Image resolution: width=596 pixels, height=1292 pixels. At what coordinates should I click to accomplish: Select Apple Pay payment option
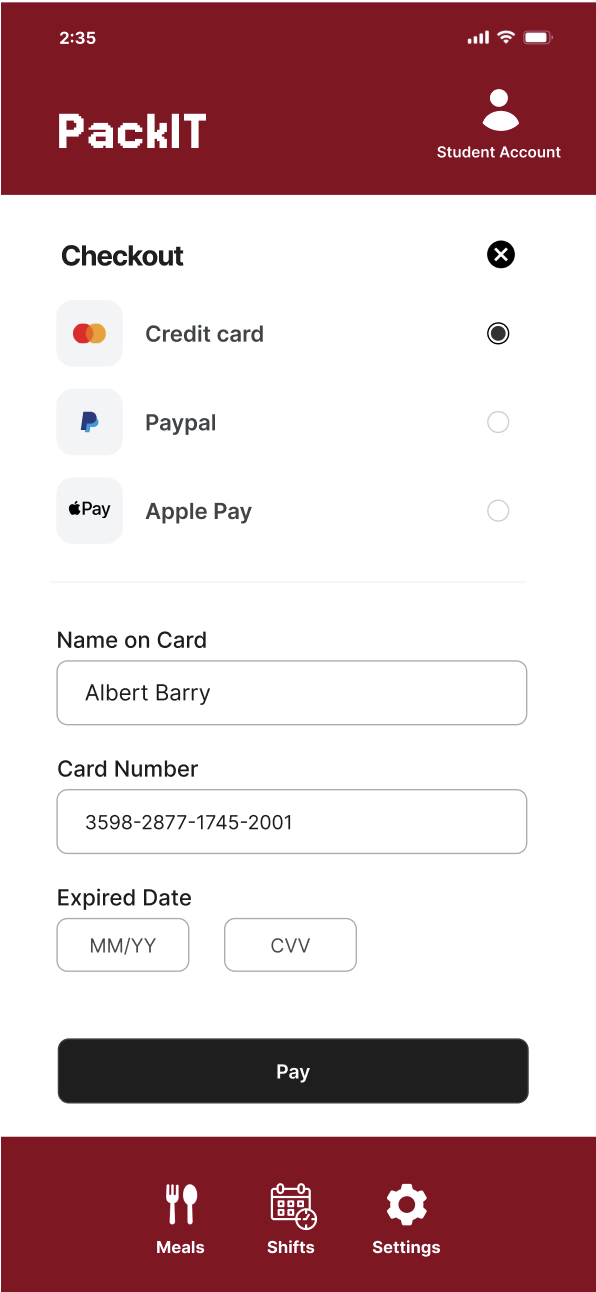(x=498, y=510)
